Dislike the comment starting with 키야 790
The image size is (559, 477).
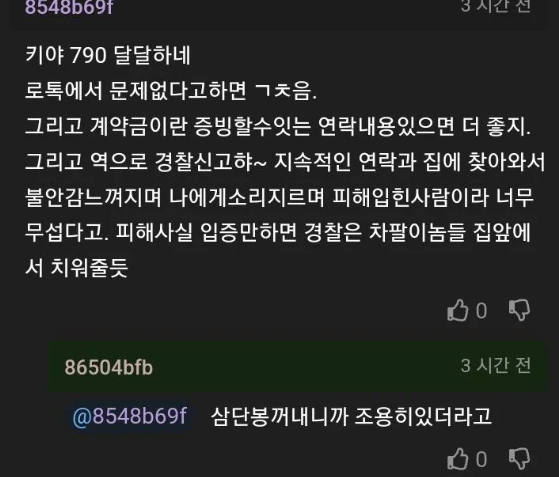tap(519, 310)
